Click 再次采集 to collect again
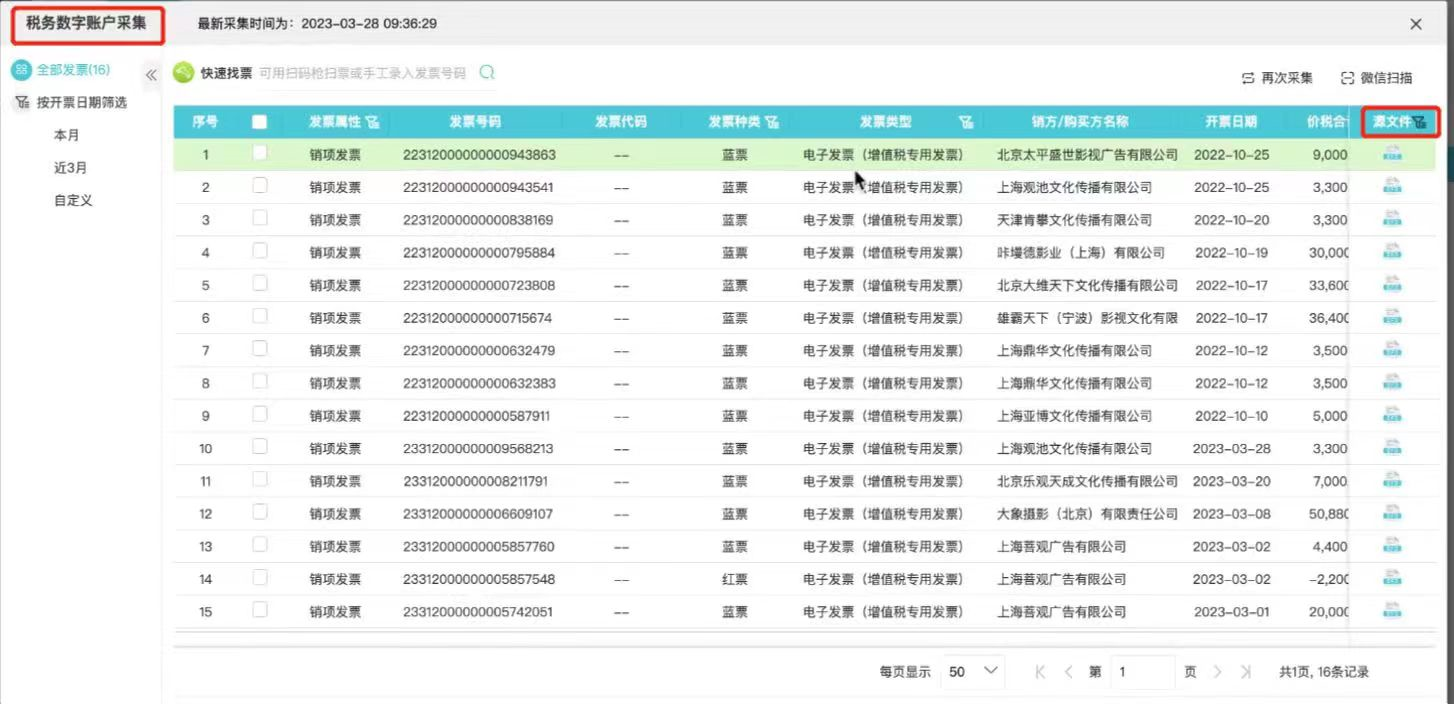 (1277, 78)
